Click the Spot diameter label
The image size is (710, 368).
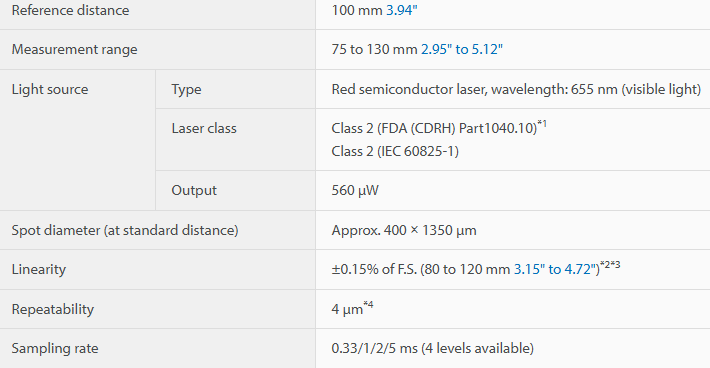[125, 230]
